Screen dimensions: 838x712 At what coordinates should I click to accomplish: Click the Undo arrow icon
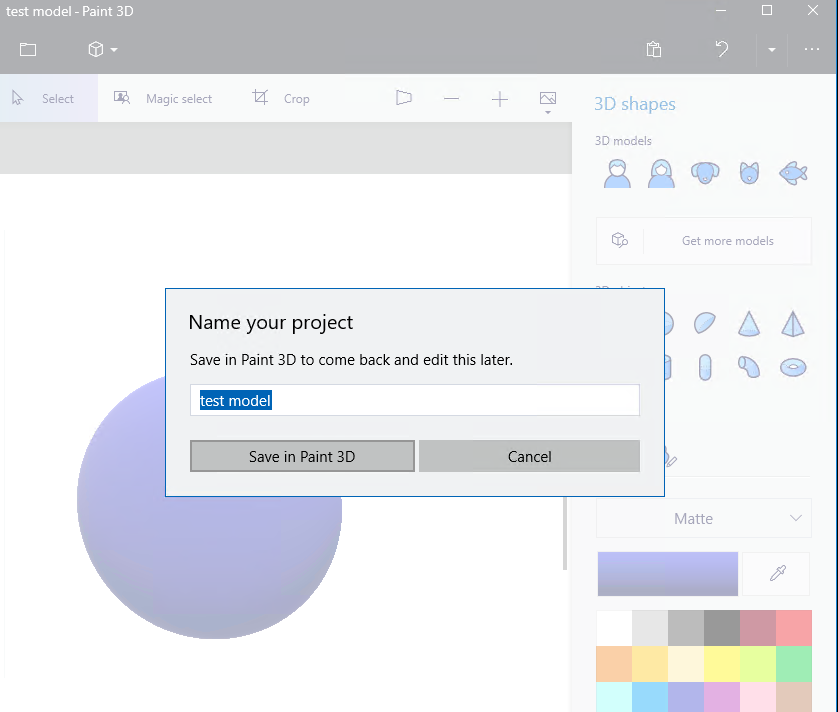722,49
